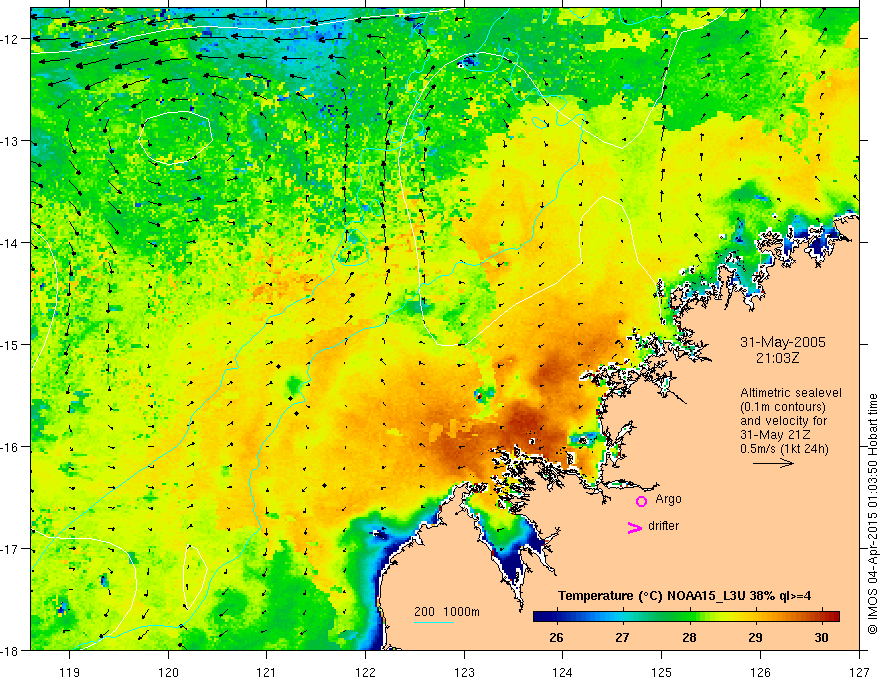Click the magenta drifter arrowhead legend symbol

pyautogui.click(x=635, y=527)
